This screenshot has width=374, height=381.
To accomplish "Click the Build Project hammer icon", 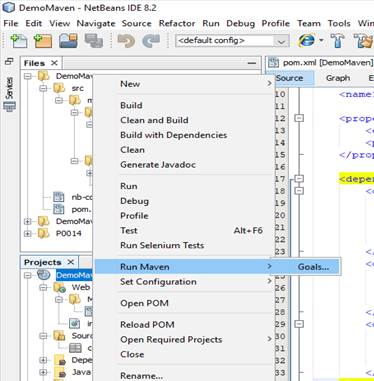I will click(337, 41).
